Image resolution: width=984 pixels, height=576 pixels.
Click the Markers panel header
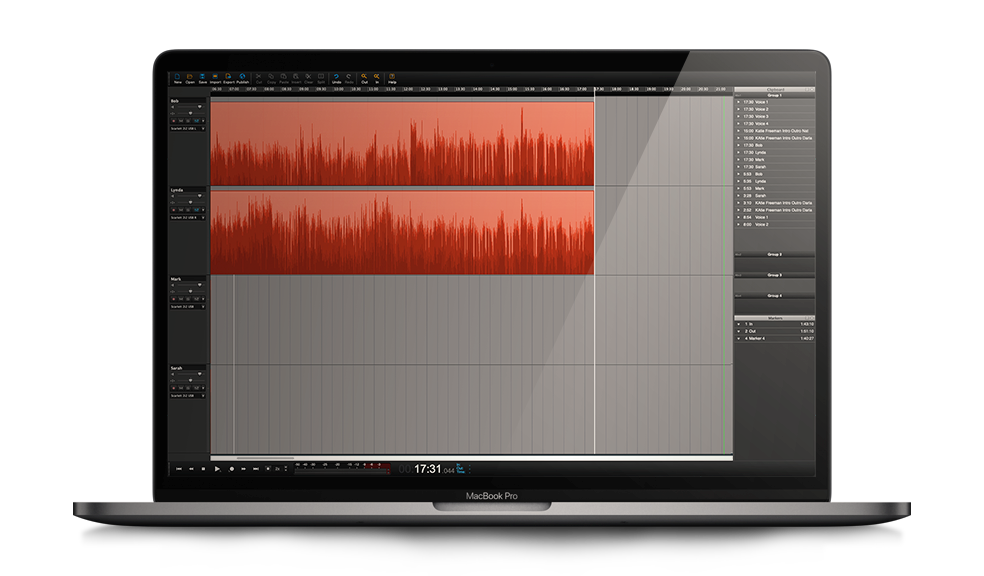tap(774, 318)
